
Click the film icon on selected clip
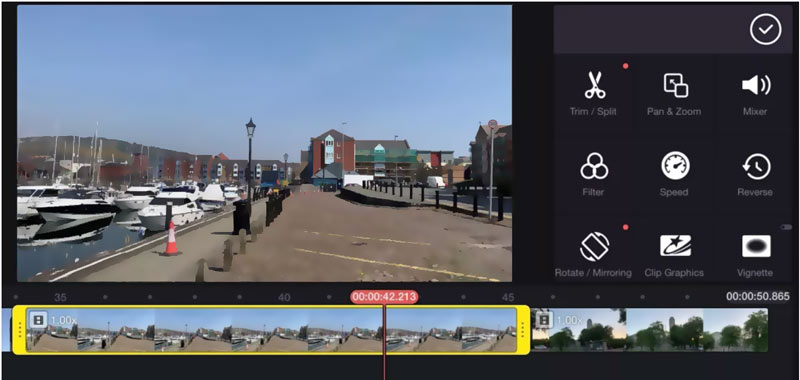point(38,320)
